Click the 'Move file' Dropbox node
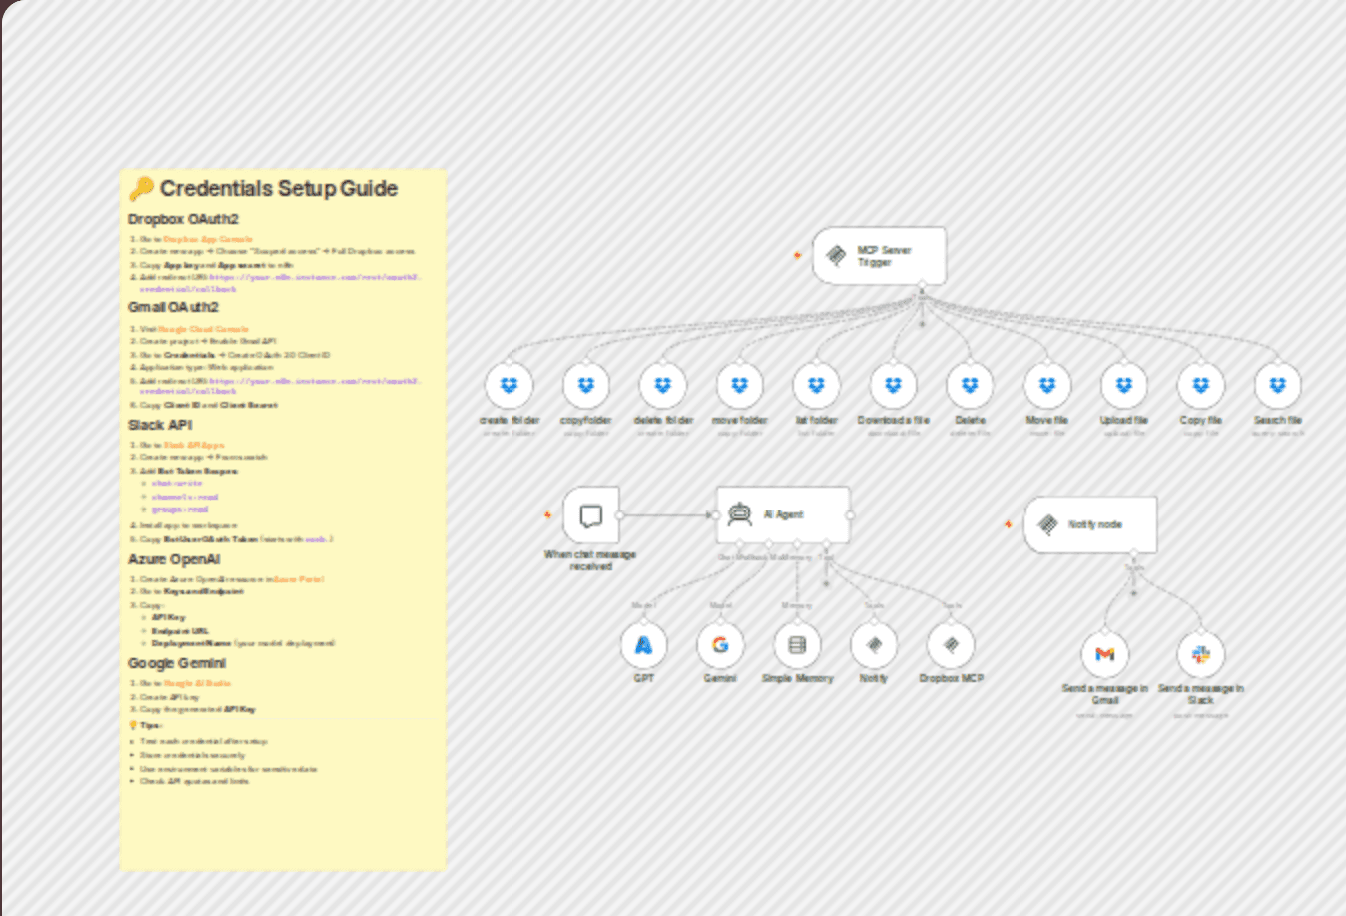The height and width of the screenshot is (916, 1346). (1047, 385)
